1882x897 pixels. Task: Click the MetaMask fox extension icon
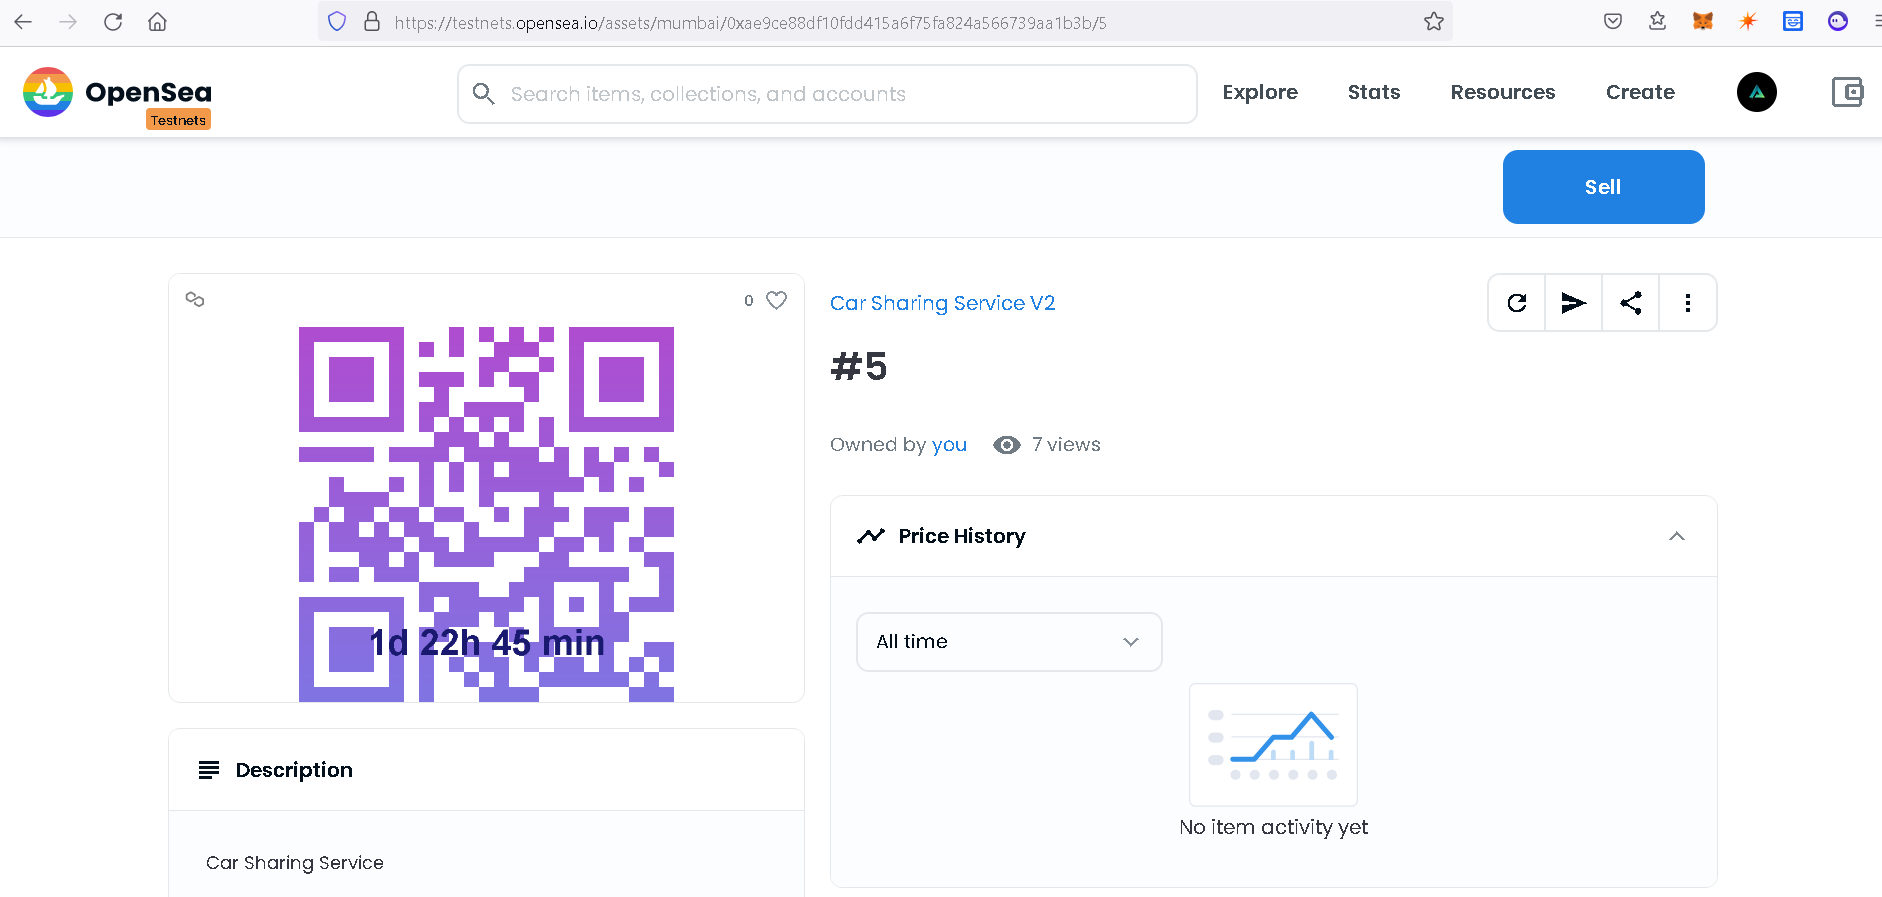pyautogui.click(x=1702, y=21)
